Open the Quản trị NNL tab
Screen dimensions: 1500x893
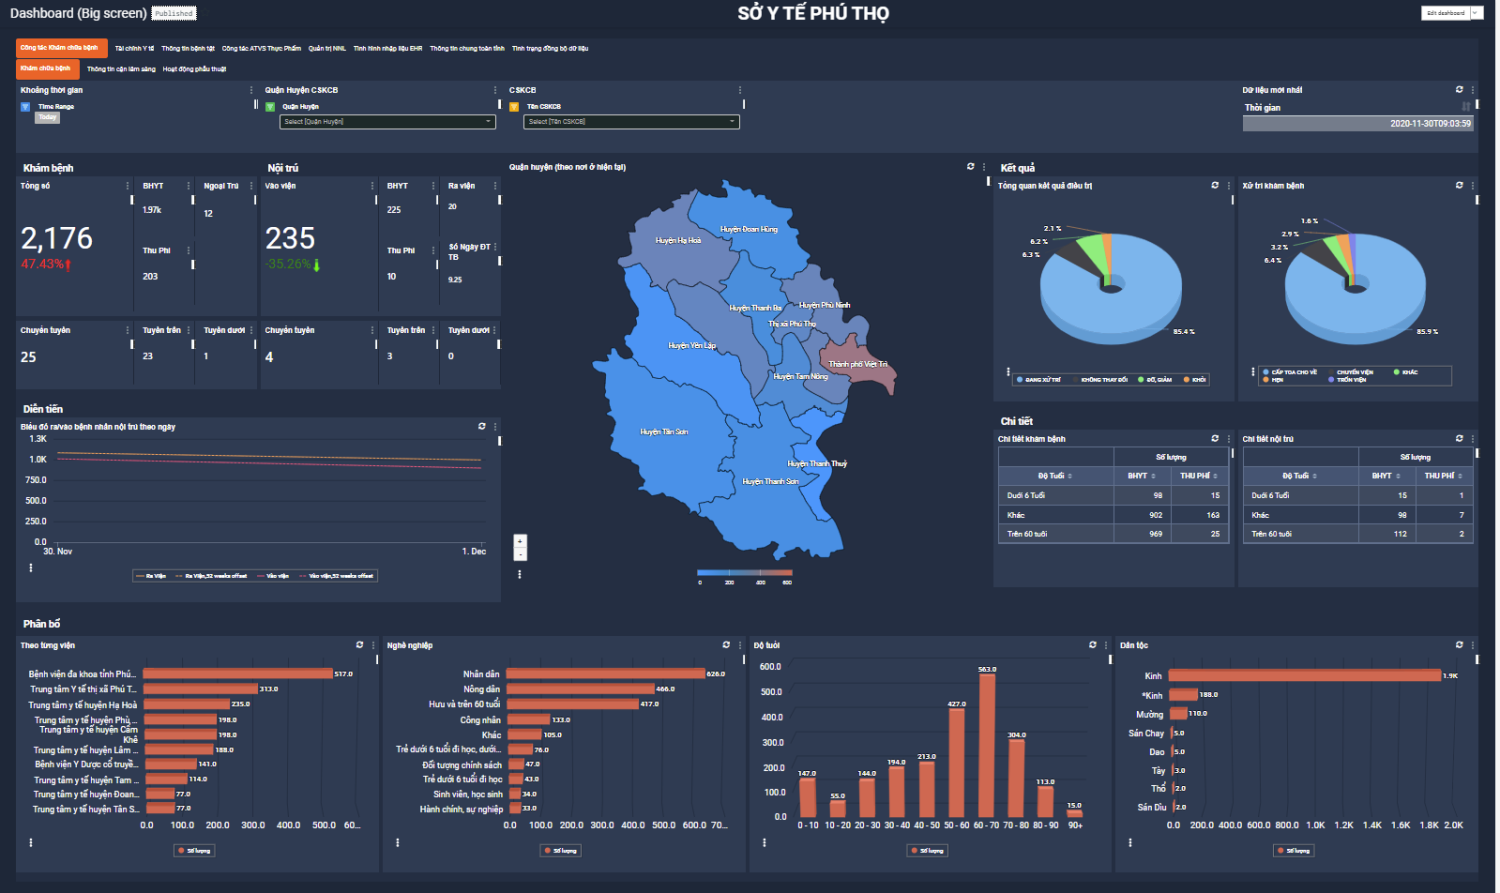327,48
